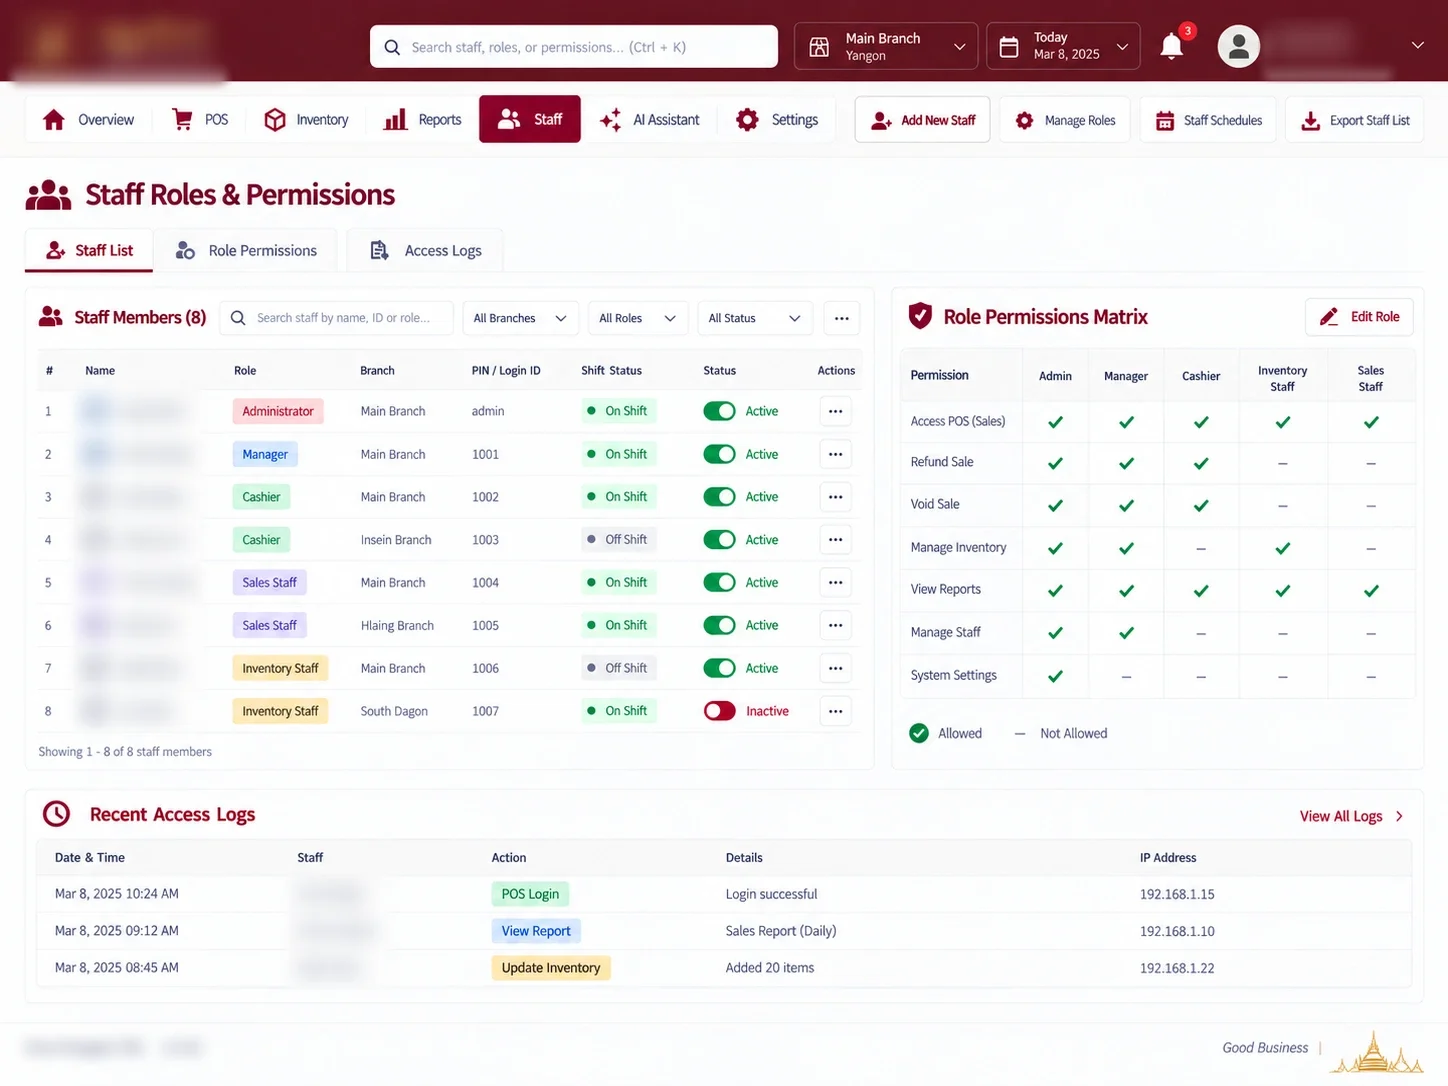Click the Edit Role button

1359,317
